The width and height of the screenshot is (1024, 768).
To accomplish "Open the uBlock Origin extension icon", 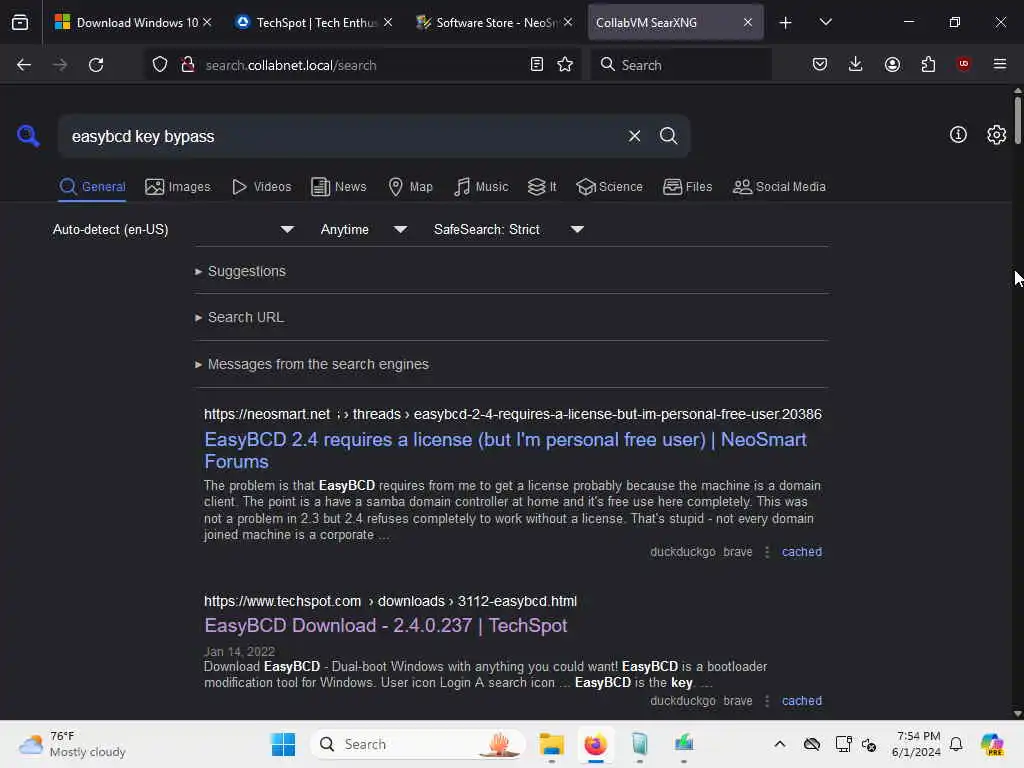I will 963,64.
